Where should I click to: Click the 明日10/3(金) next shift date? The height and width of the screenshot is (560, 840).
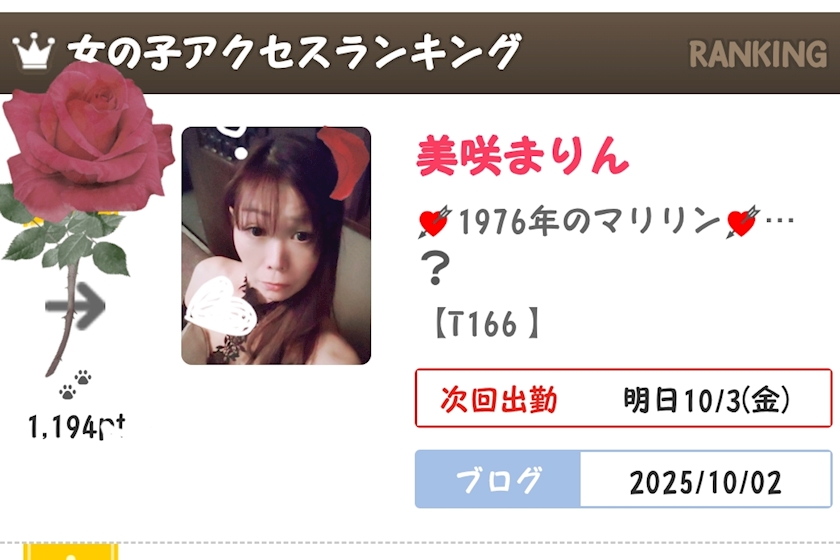click(707, 399)
